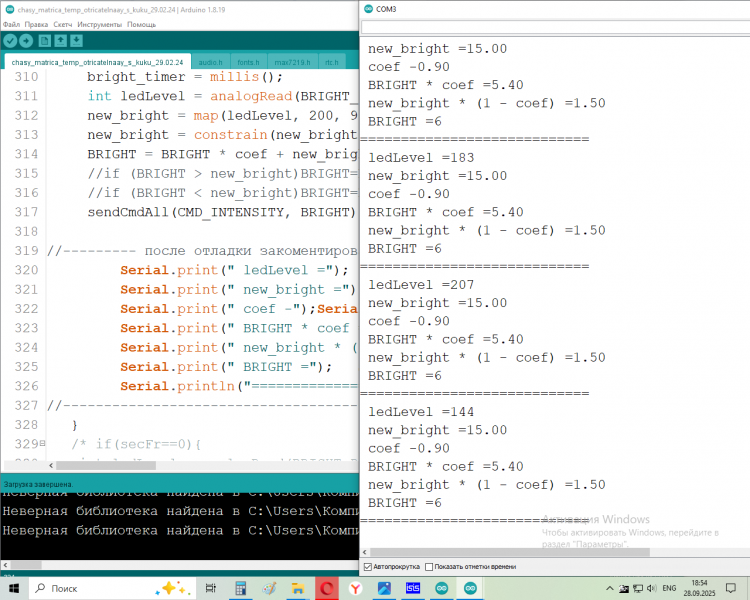The image size is (750, 600).
Task: Enable Показать отметки времени checkbox
Action: pyautogui.click(x=430, y=567)
